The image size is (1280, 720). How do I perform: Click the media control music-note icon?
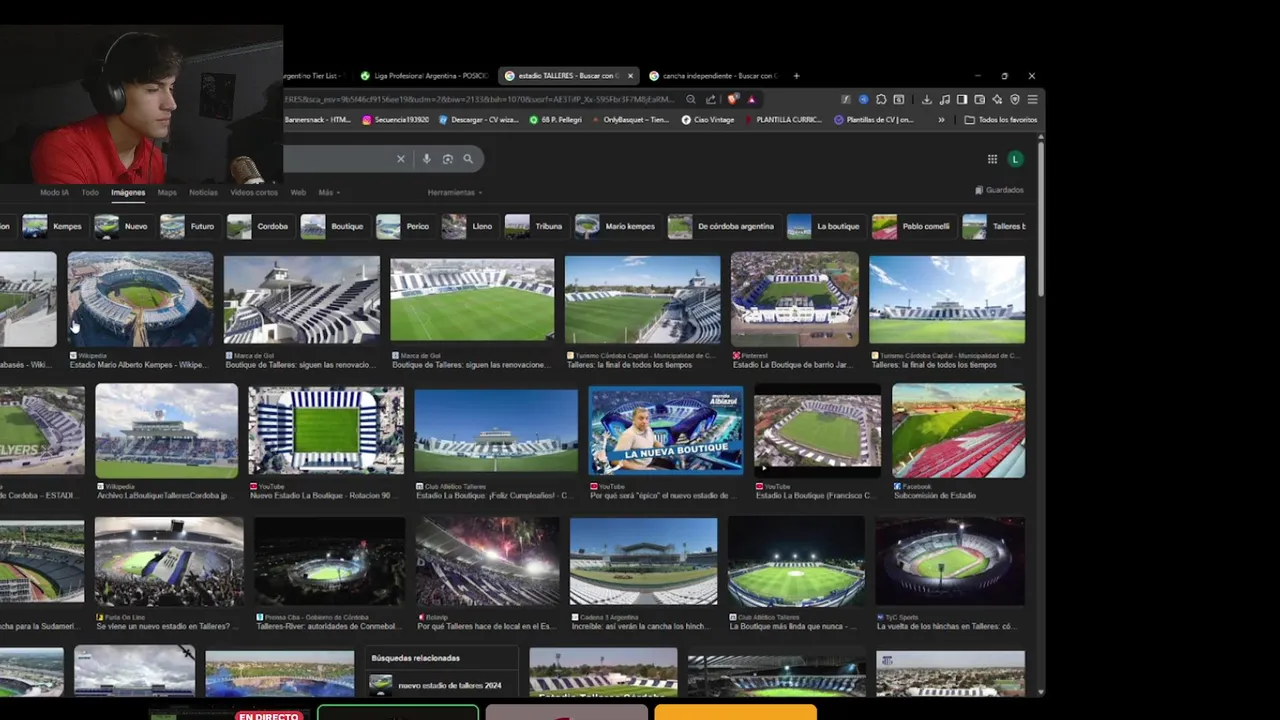coord(945,100)
